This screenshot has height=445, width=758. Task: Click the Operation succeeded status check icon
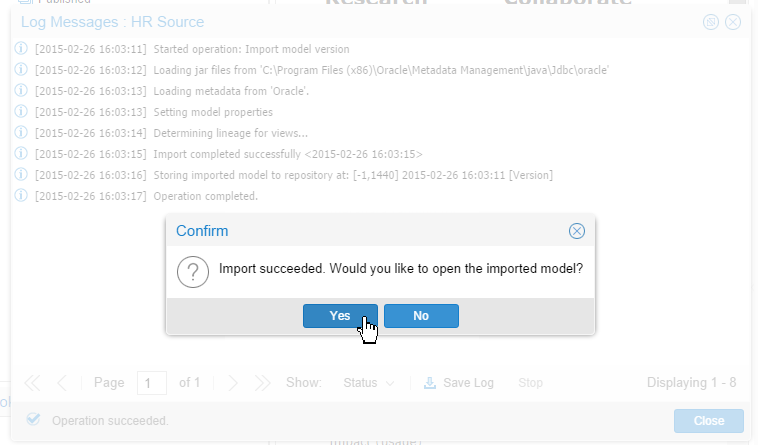(33, 420)
